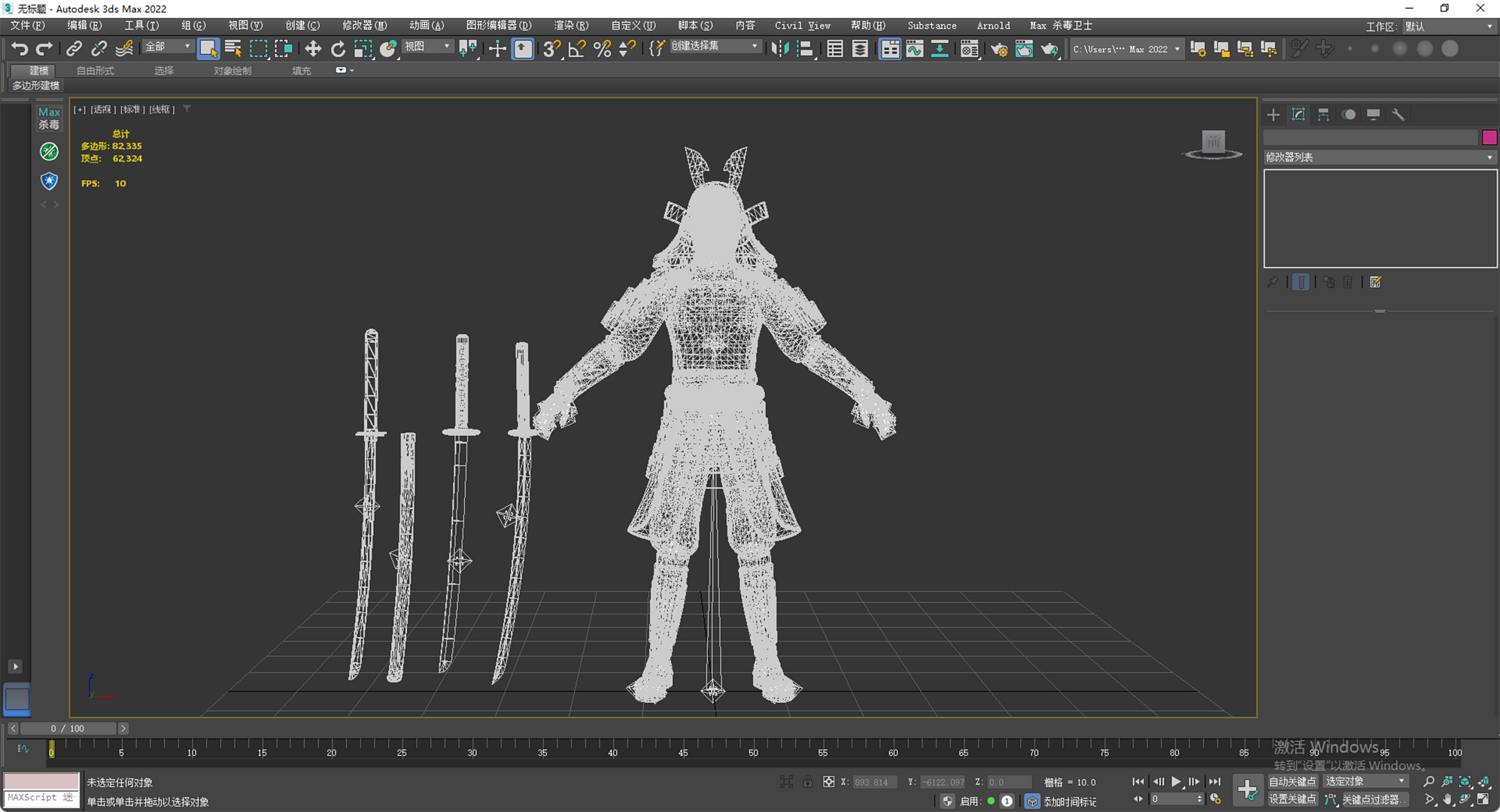
Task: Click the MAXScript listener input field
Action: tap(41, 798)
